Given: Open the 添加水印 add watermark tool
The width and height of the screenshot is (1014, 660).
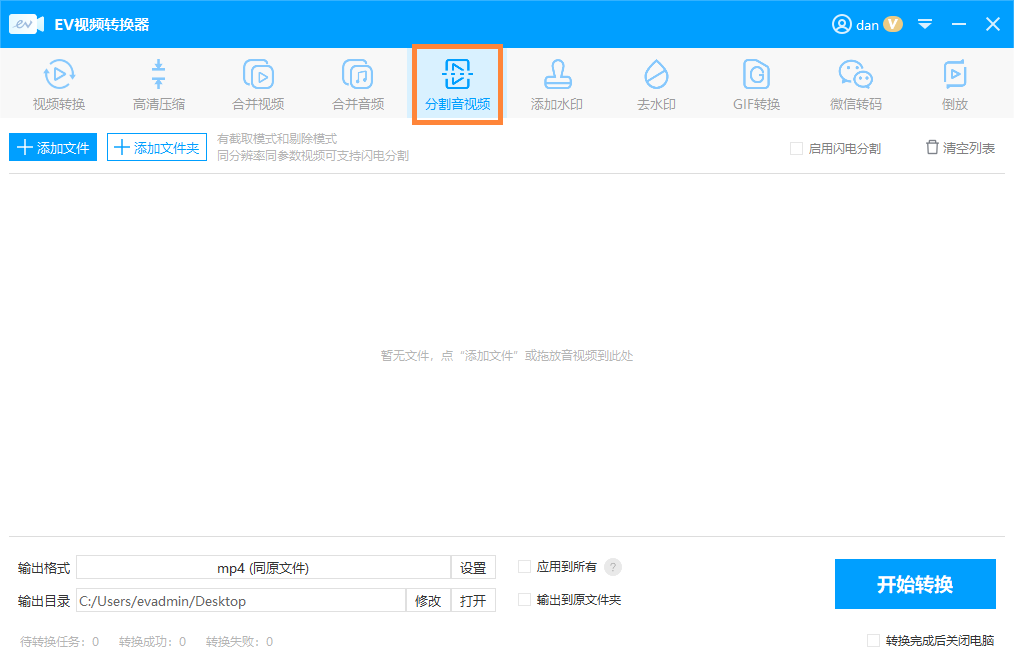Looking at the screenshot, I should pyautogui.click(x=556, y=84).
